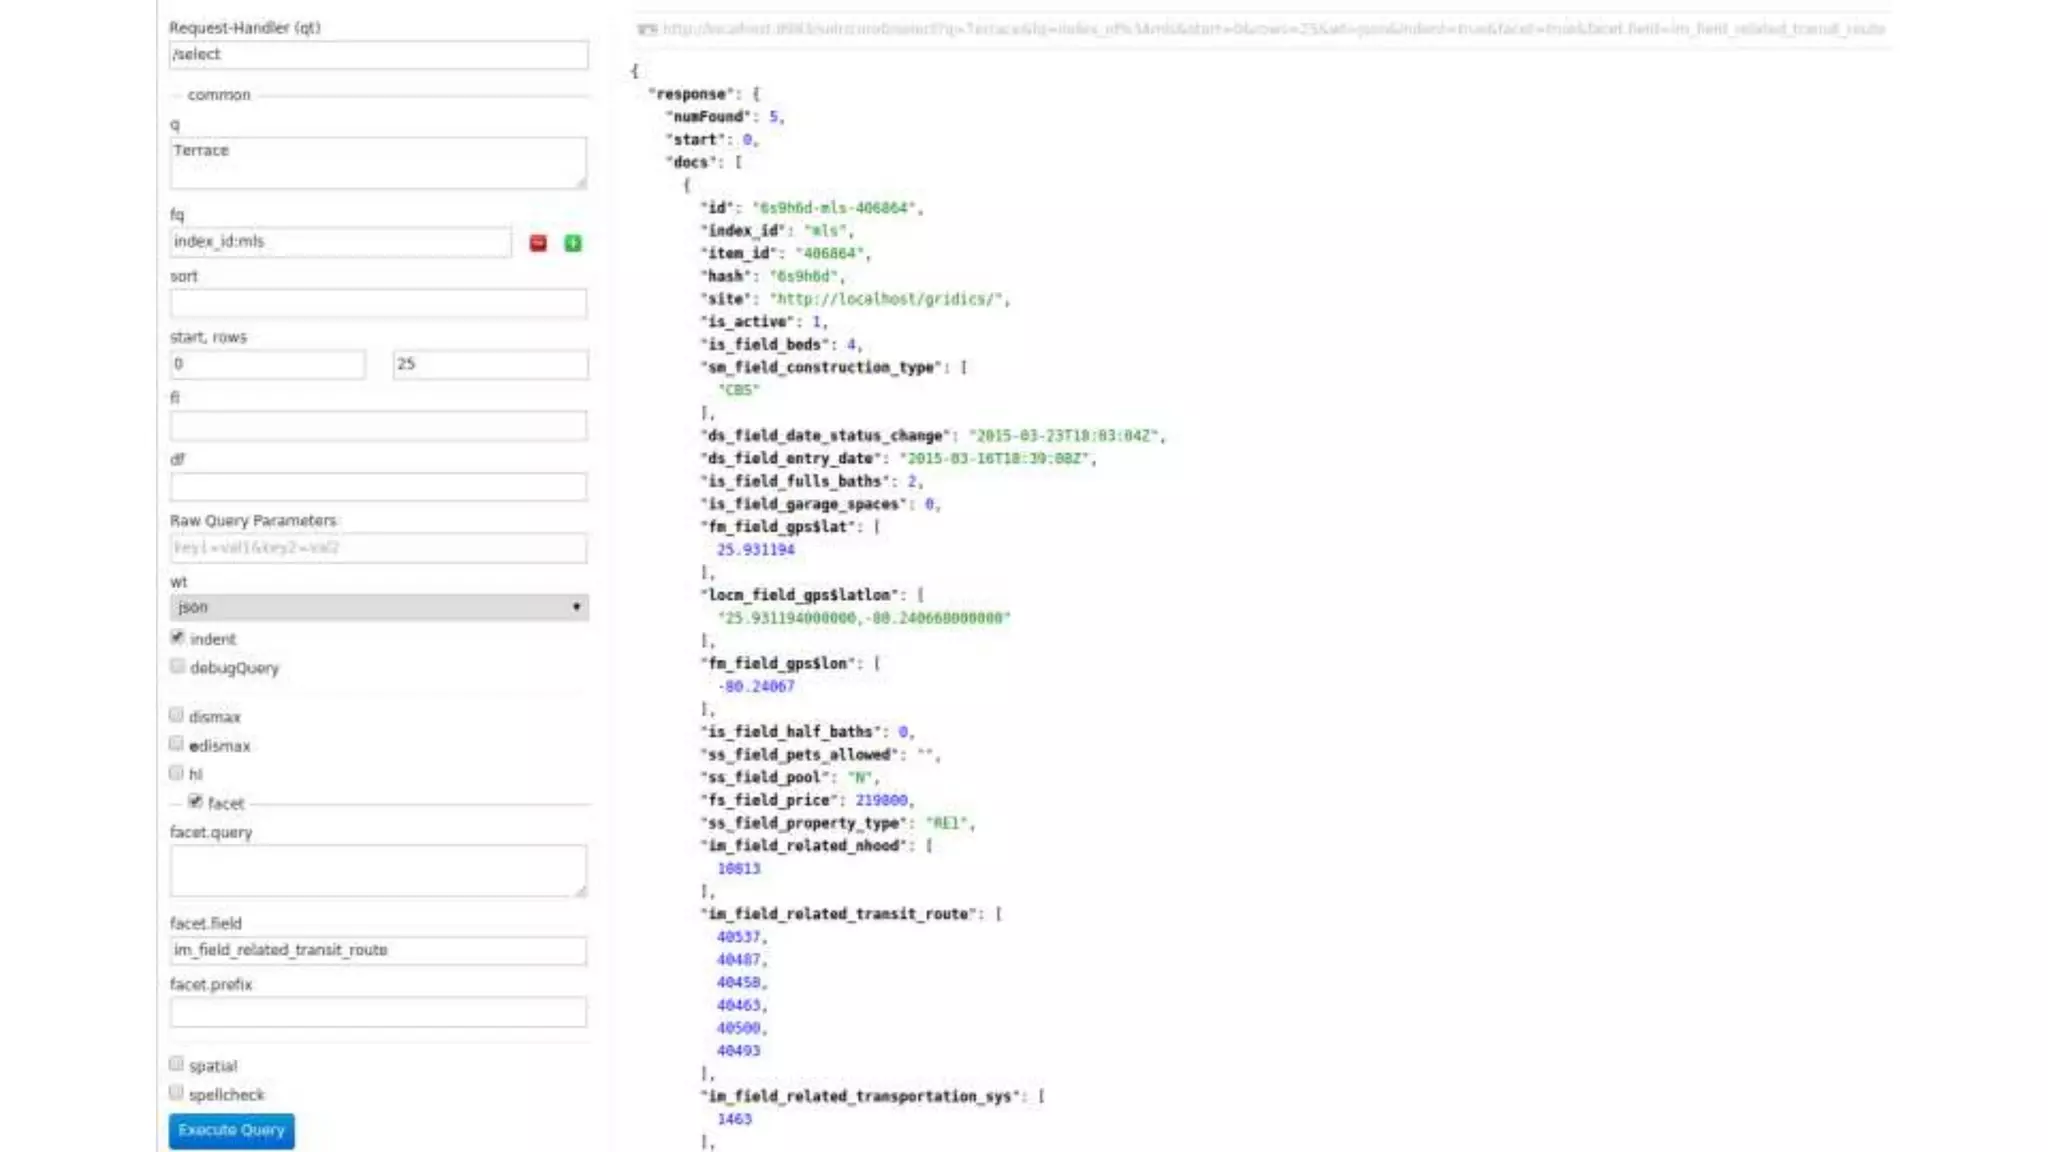
Task: Click the fq field with index_id:mls
Action: tap(340, 242)
